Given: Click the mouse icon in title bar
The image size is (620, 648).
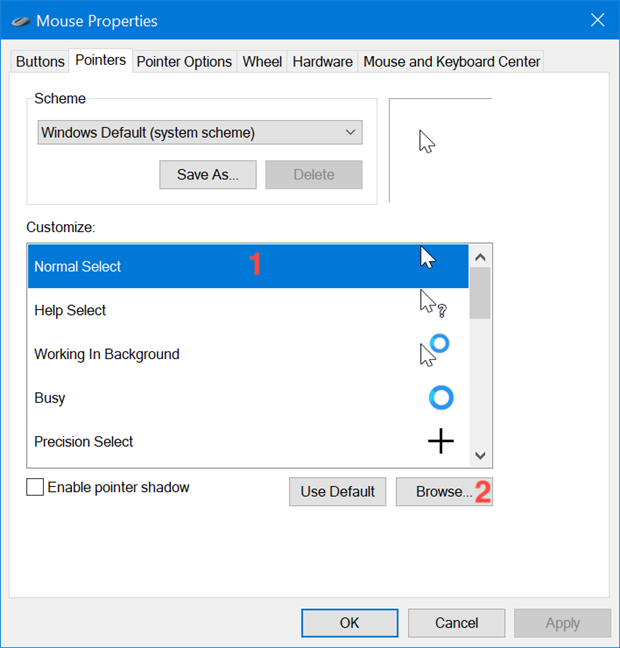Looking at the screenshot, I should (21, 21).
